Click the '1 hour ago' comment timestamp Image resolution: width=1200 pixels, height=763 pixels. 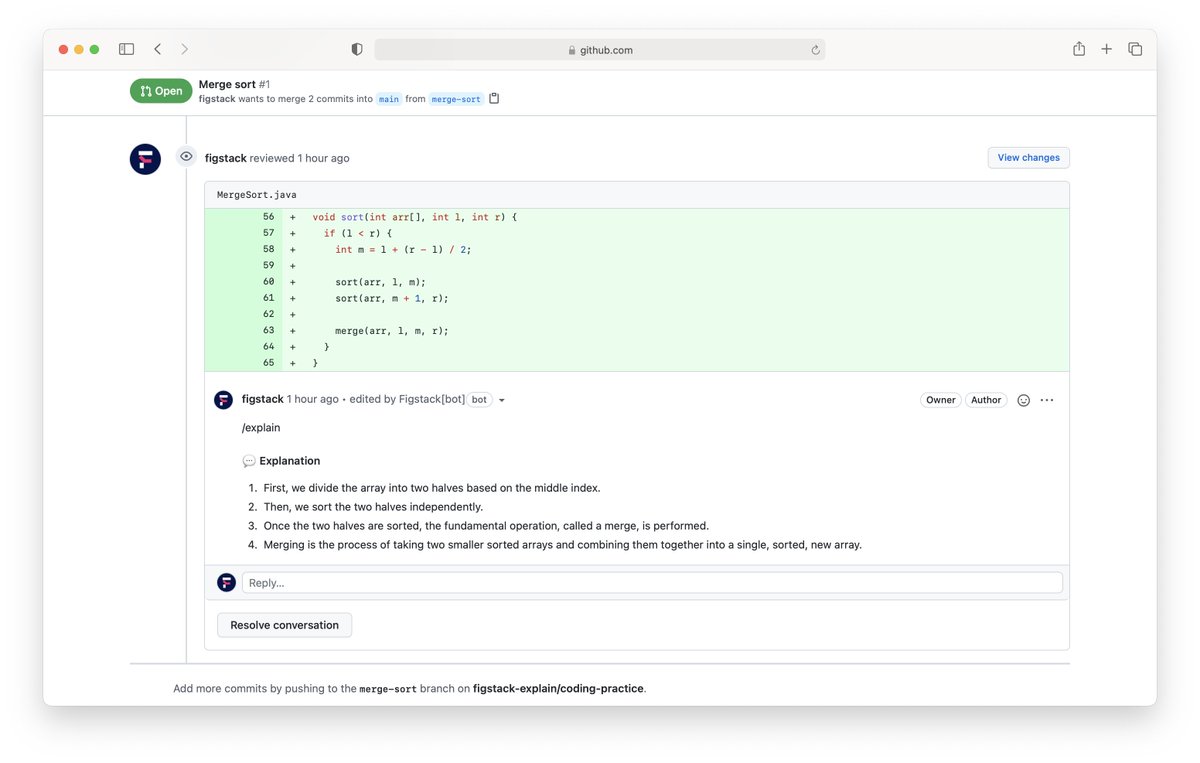coord(313,399)
